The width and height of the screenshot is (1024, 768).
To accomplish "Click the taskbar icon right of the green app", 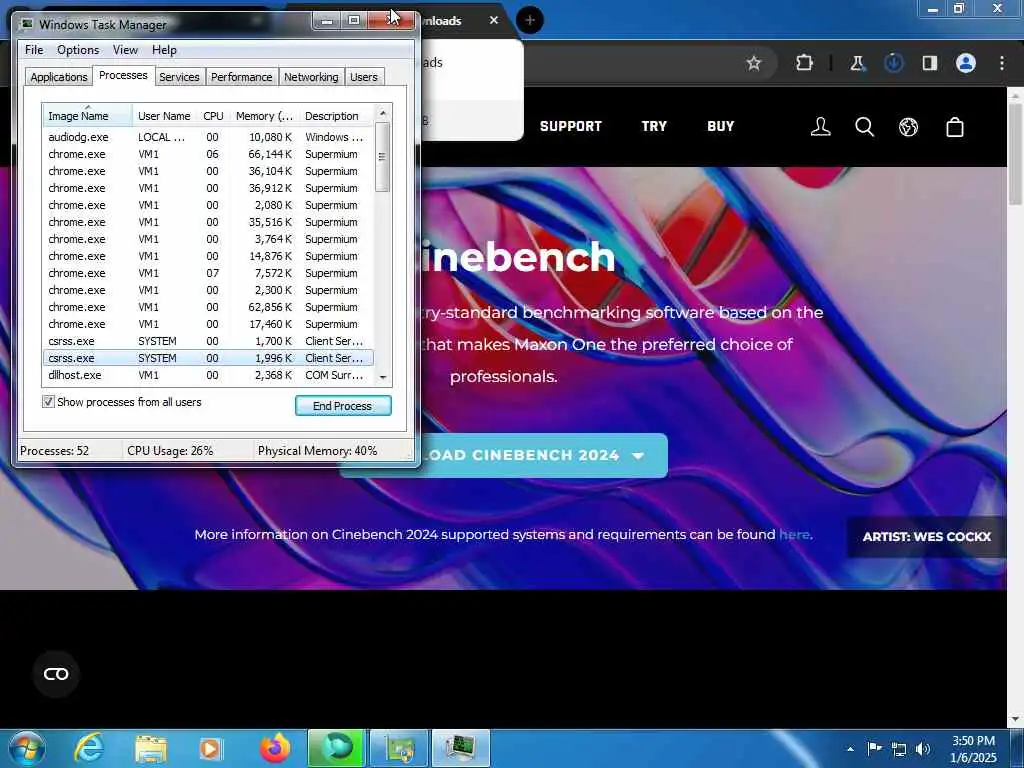I will [x=399, y=748].
